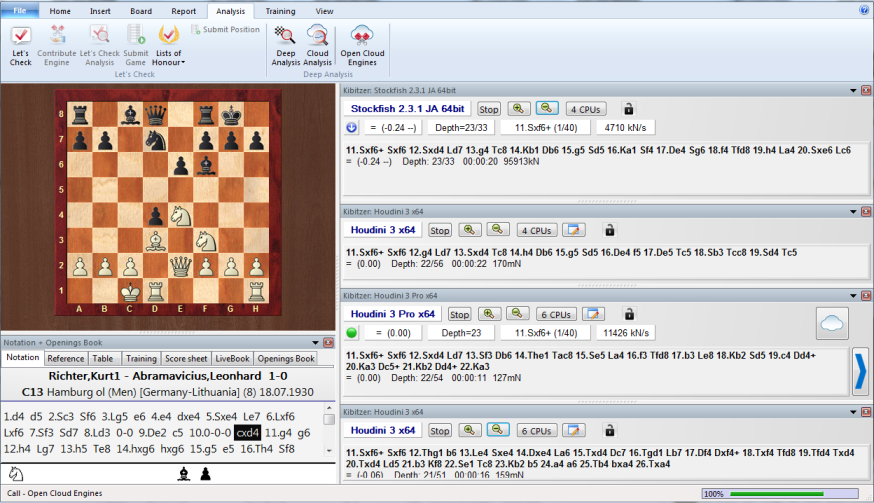874x503 pixels.
Task: Switch to the Board ribbon tab
Action: click(x=141, y=11)
